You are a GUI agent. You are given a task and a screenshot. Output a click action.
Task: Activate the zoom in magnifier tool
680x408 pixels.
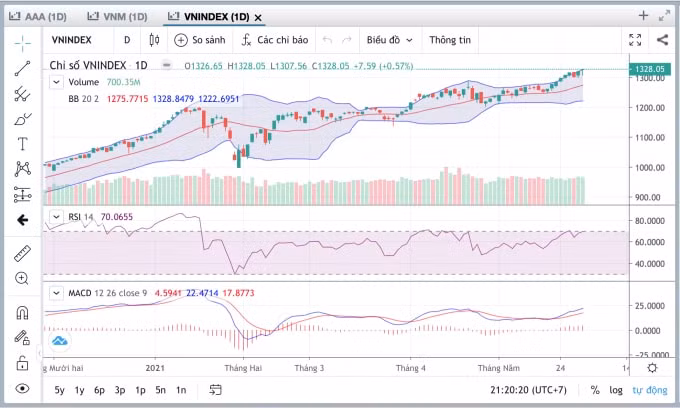coord(22,278)
